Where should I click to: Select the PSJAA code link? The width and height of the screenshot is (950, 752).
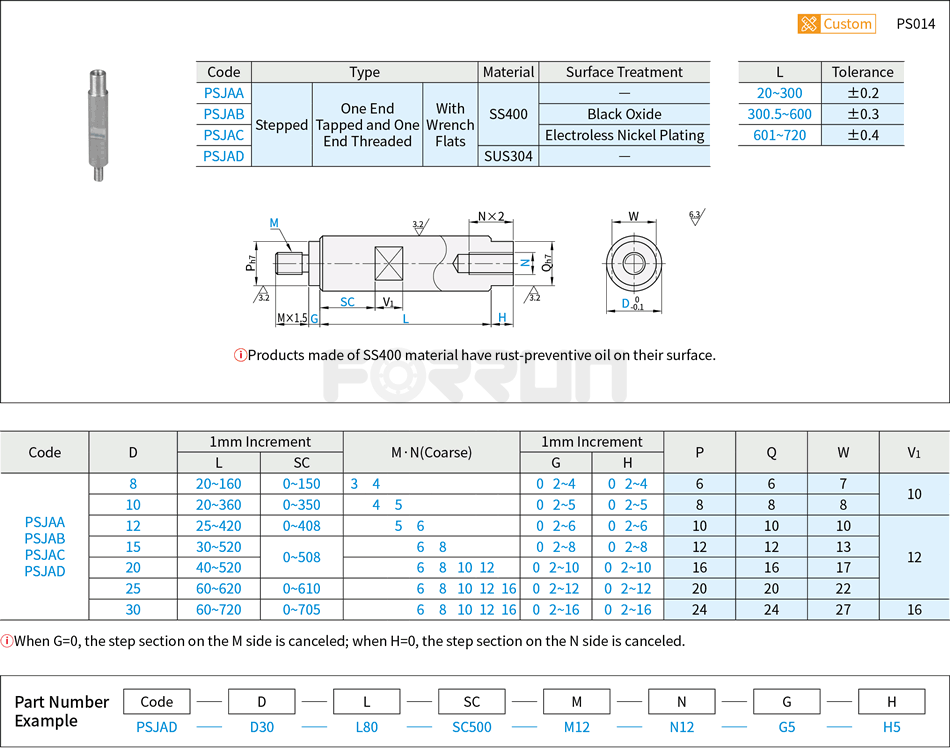point(223,92)
